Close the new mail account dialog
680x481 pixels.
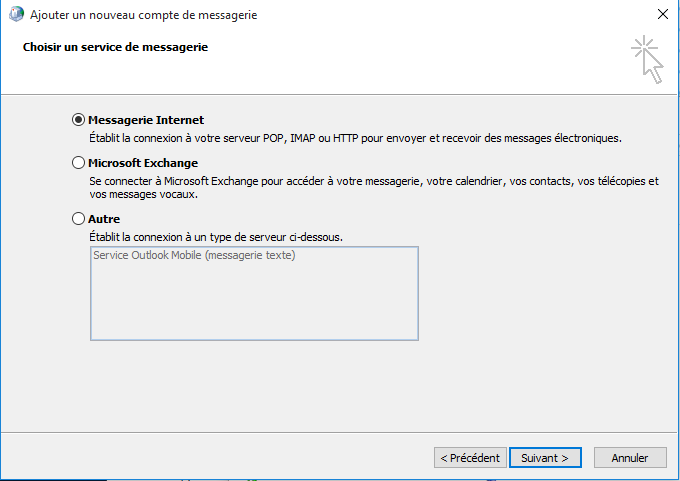click(x=662, y=15)
